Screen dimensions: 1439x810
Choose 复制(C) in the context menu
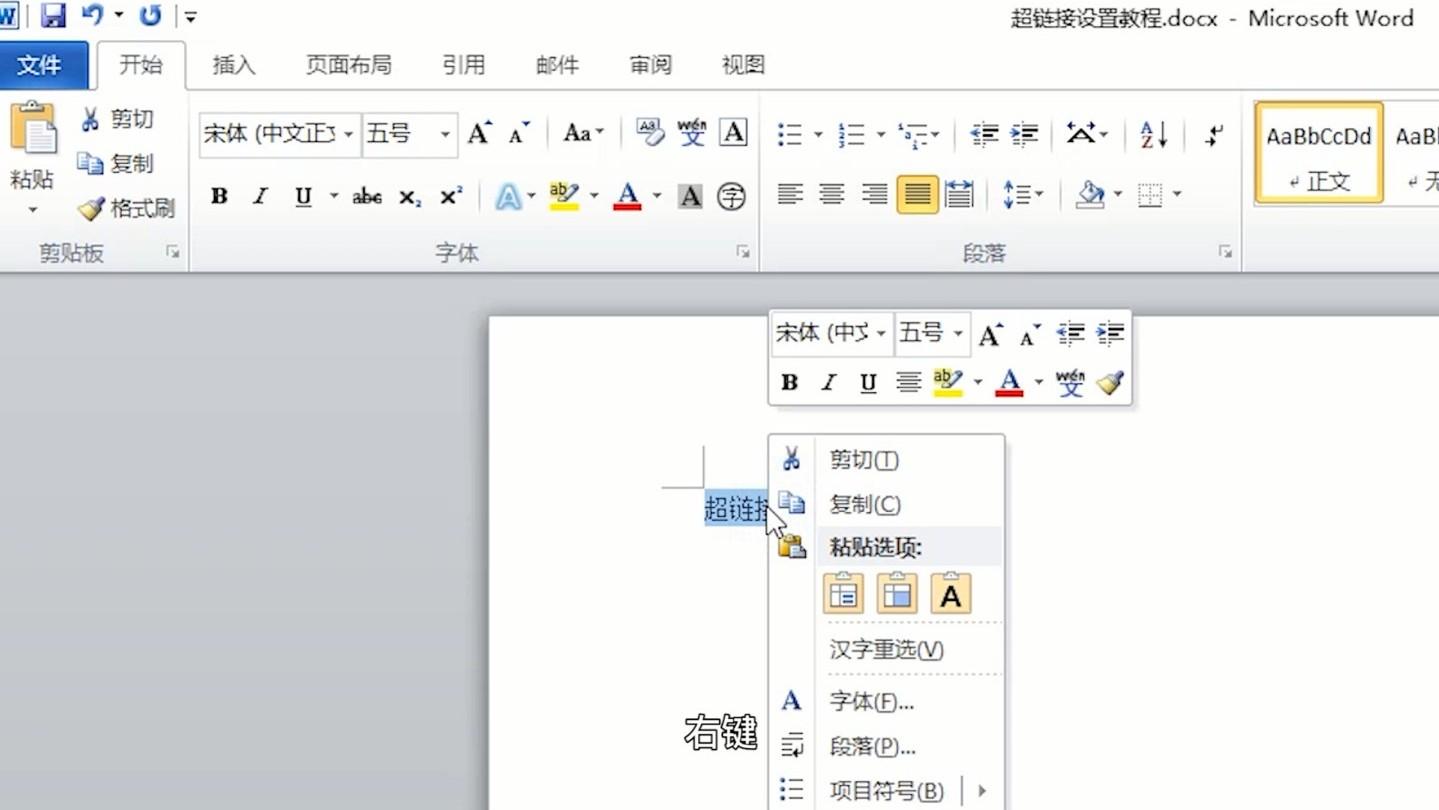pyautogui.click(x=887, y=505)
